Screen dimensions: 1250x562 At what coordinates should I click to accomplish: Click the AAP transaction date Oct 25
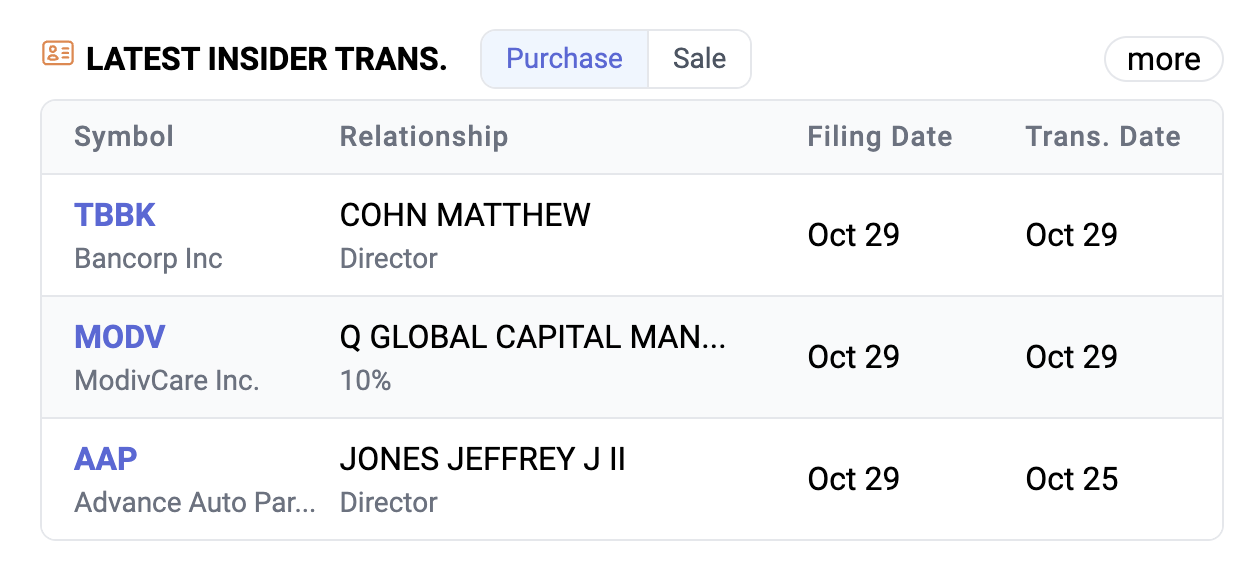1072,479
